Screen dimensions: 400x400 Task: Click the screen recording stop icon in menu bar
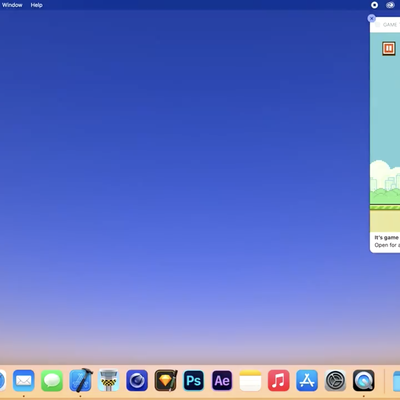(374, 5)
